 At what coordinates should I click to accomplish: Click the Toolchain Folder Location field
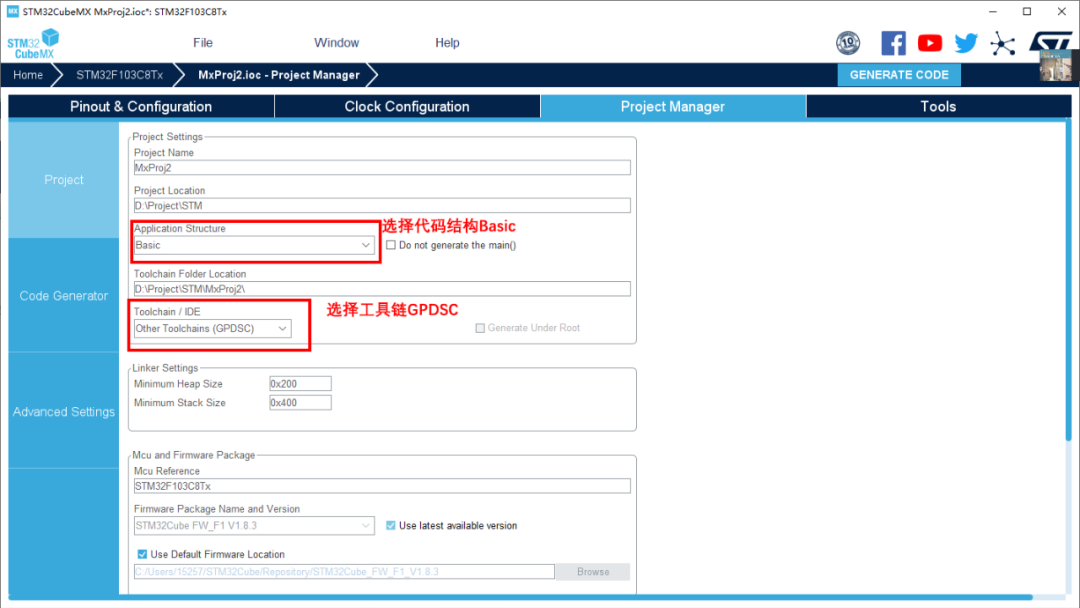[x=382, y=289]
